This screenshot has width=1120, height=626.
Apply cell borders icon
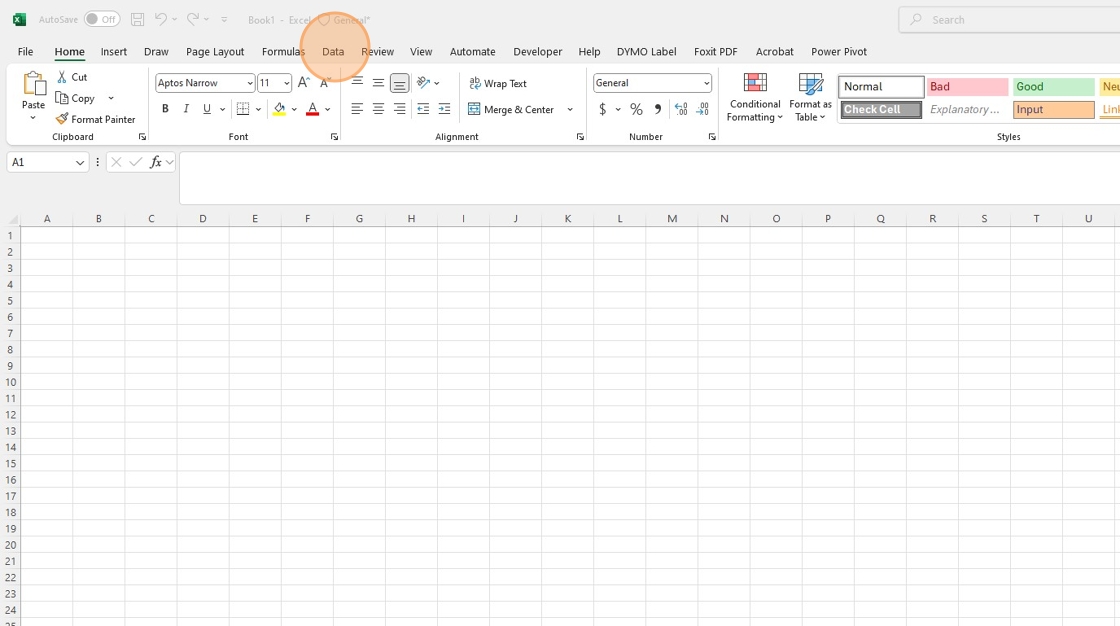[x=243, y=109]
